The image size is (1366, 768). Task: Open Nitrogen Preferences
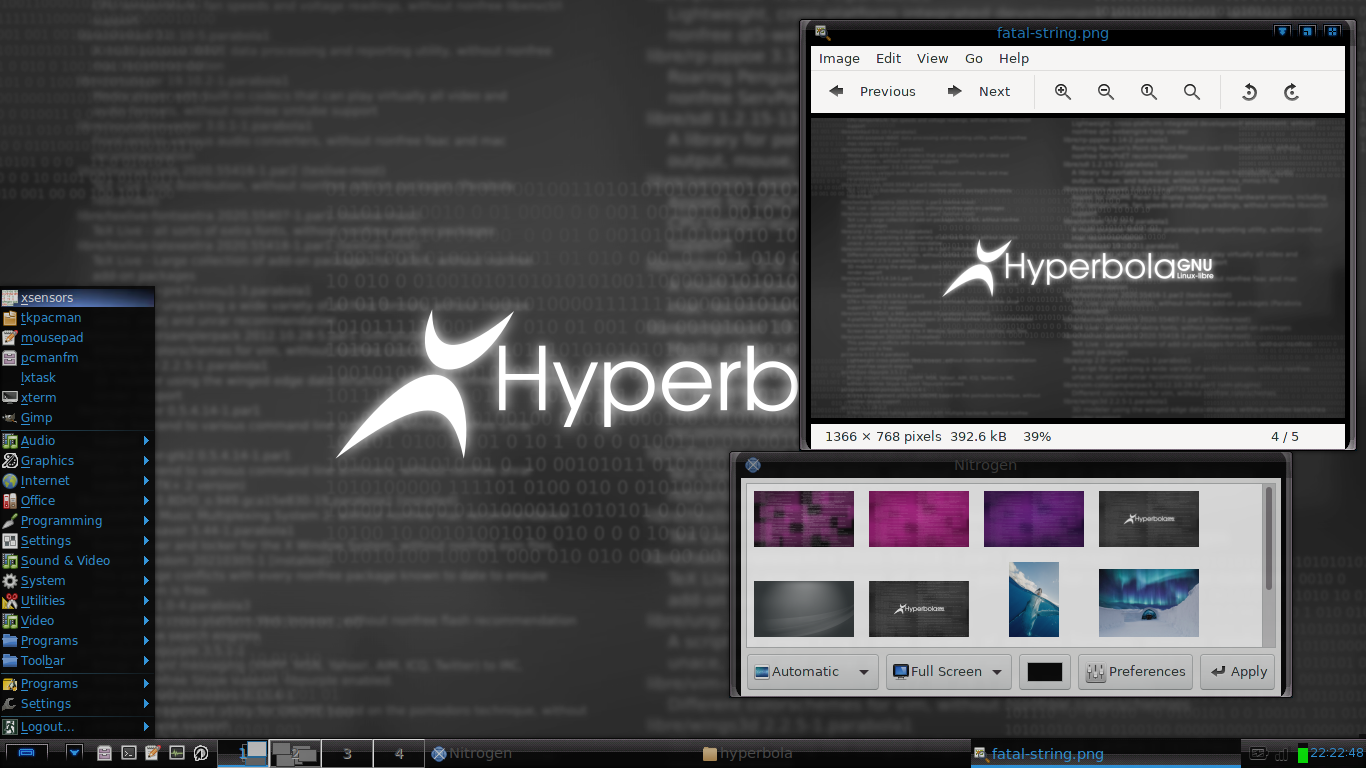pos(1136,672)
